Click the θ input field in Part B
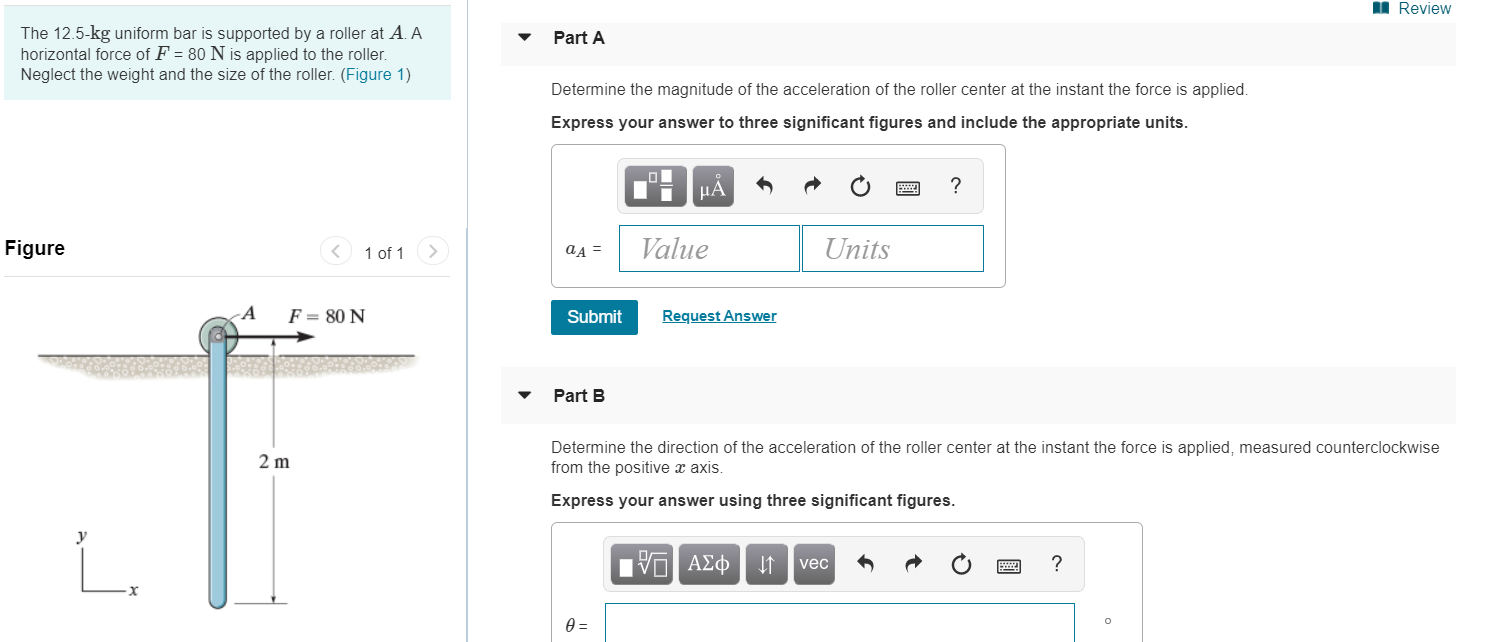Screen dimensions: 1487x642 840,622
